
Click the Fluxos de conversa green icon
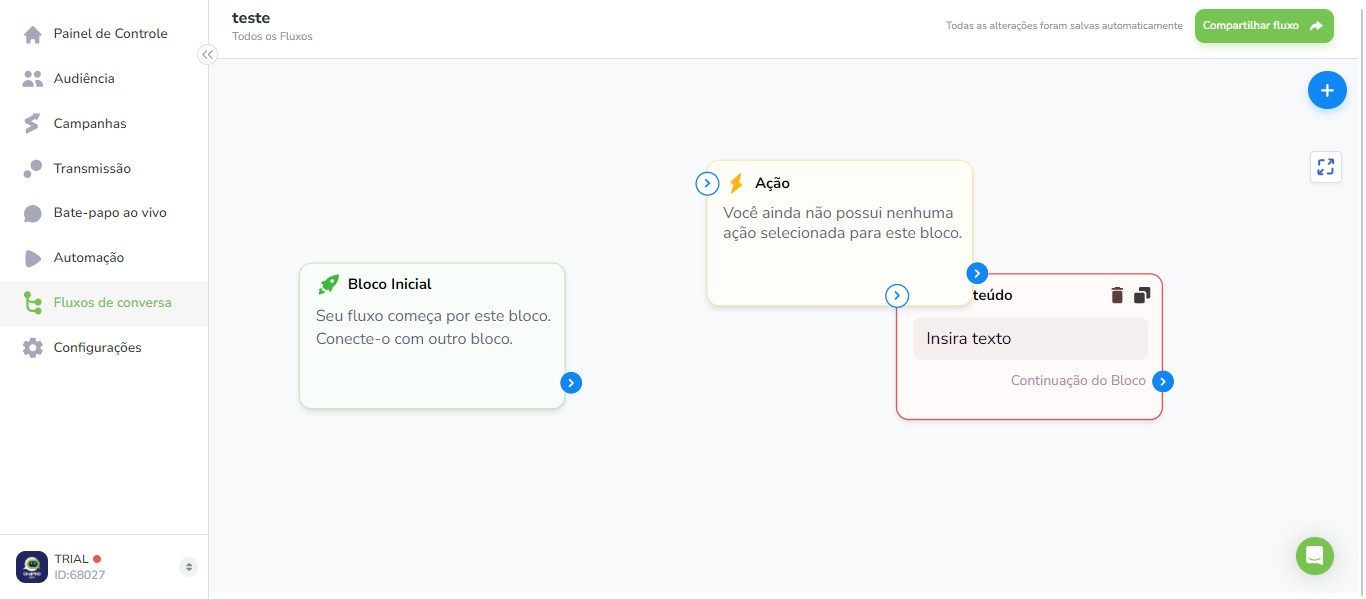click(33, 303)
